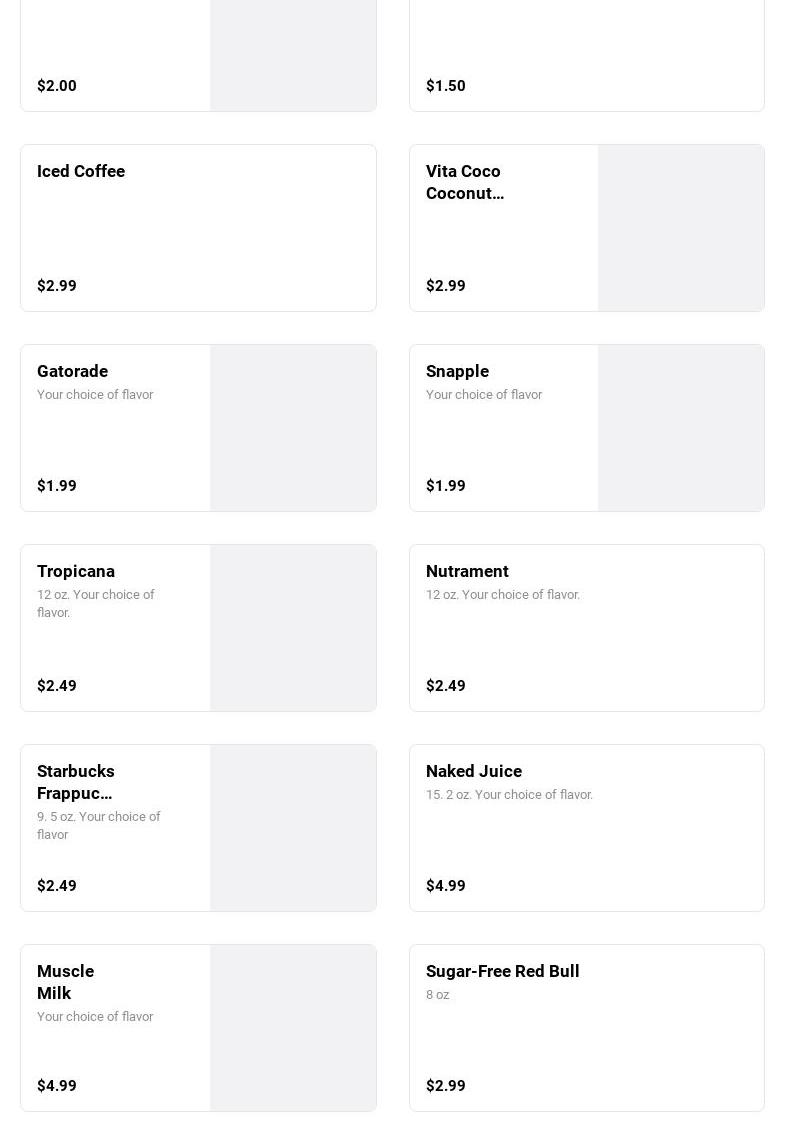The width and height of the screenshot is (785, 1125).
Task: Choose the Snapple item title
Action: tap(457, 371)
